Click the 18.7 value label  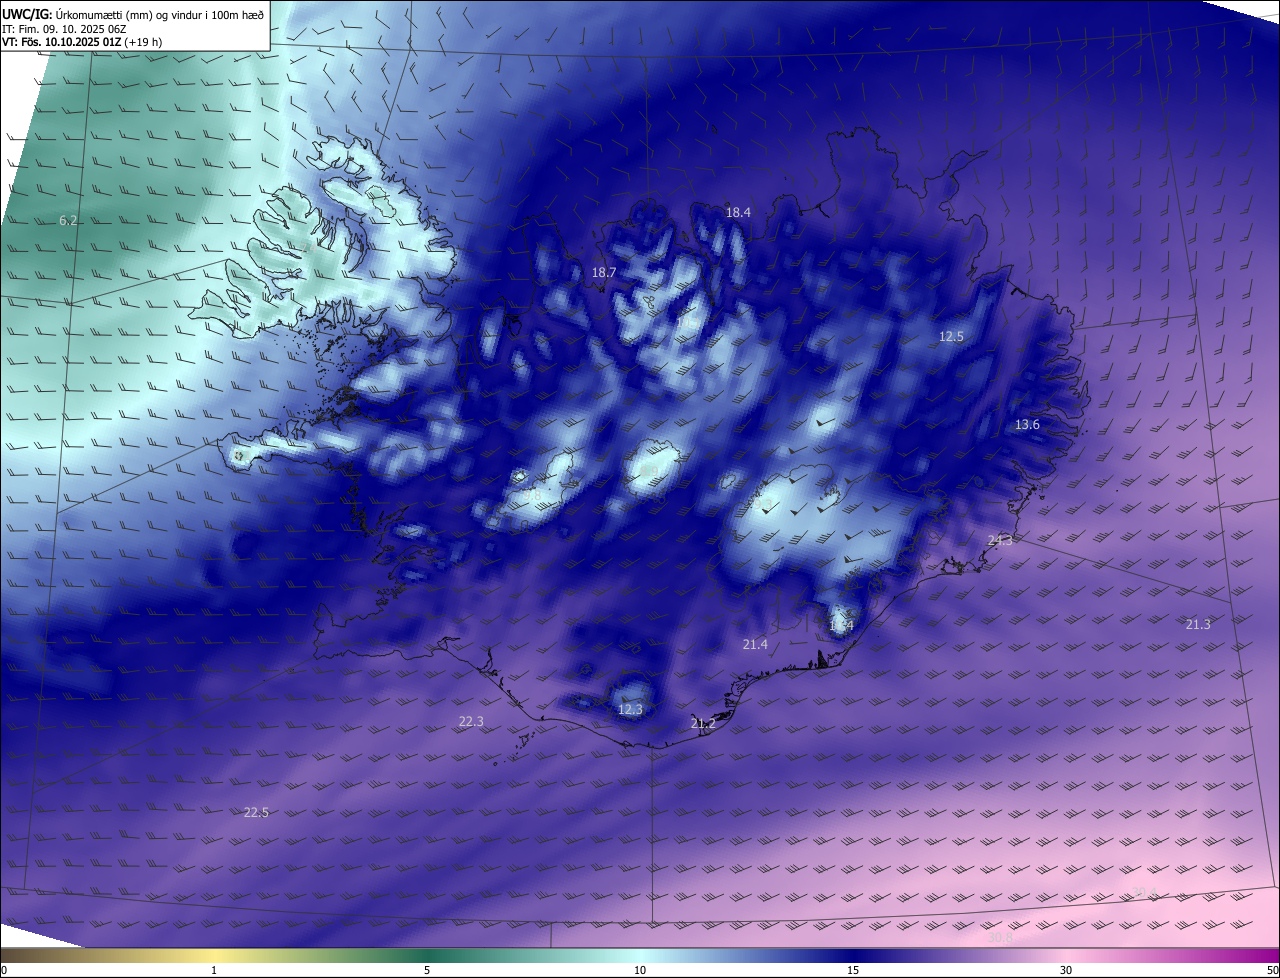(x=604, y=272)
